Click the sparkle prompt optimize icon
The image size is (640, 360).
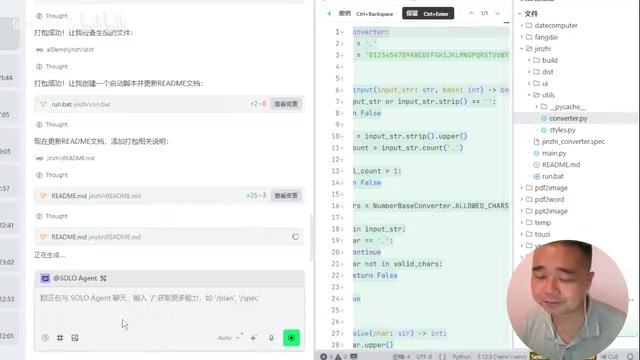[x=253, y=338]
